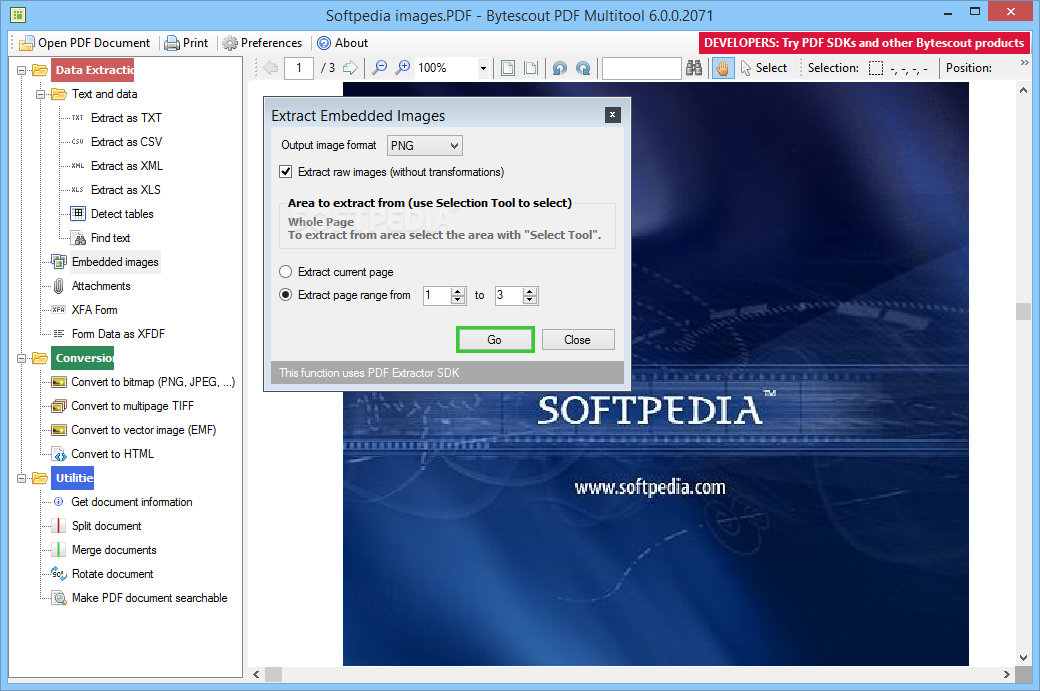This screenshot has height=691, width=1040.
Task: Collapse the Conversion tree node
Action: click(x=21, y=358)
